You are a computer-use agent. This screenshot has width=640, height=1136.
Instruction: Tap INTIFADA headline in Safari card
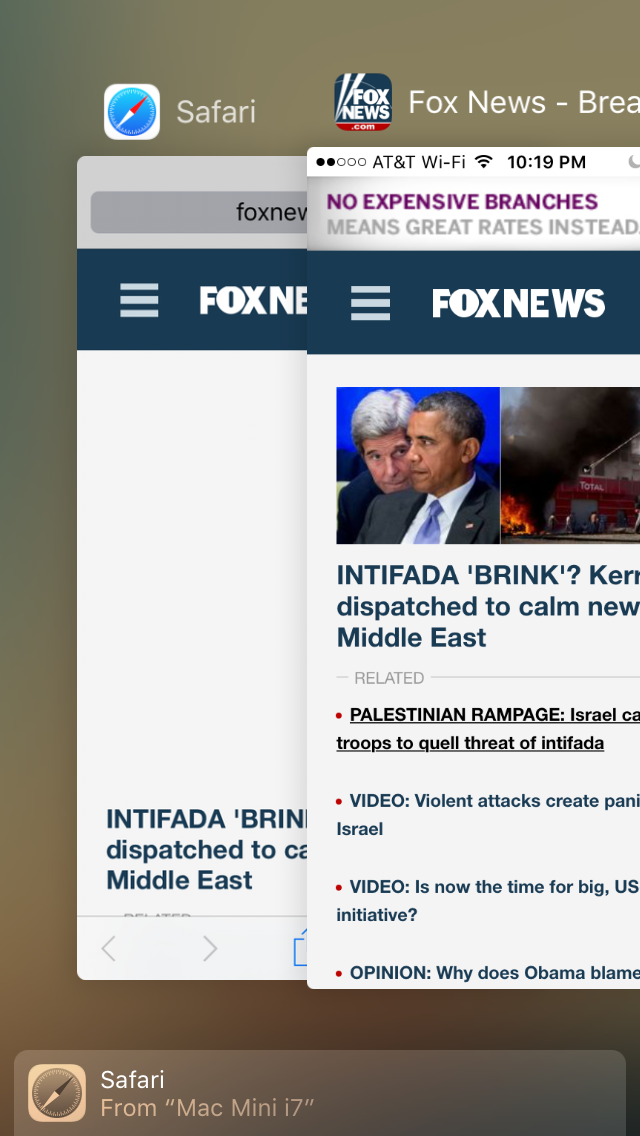tap(207, 849)
